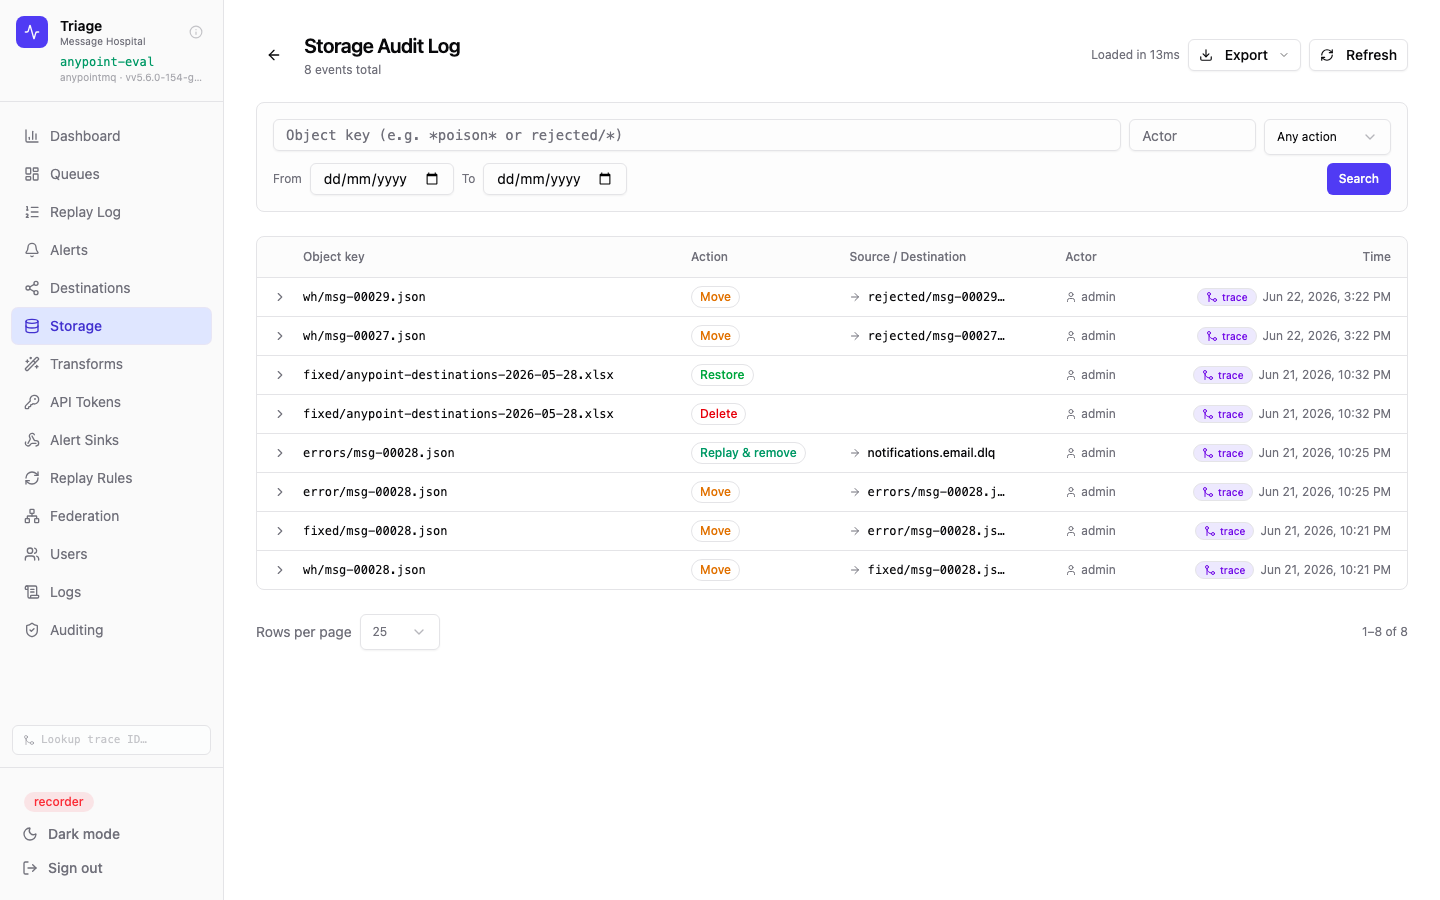Open Users page

pos(111,554)
